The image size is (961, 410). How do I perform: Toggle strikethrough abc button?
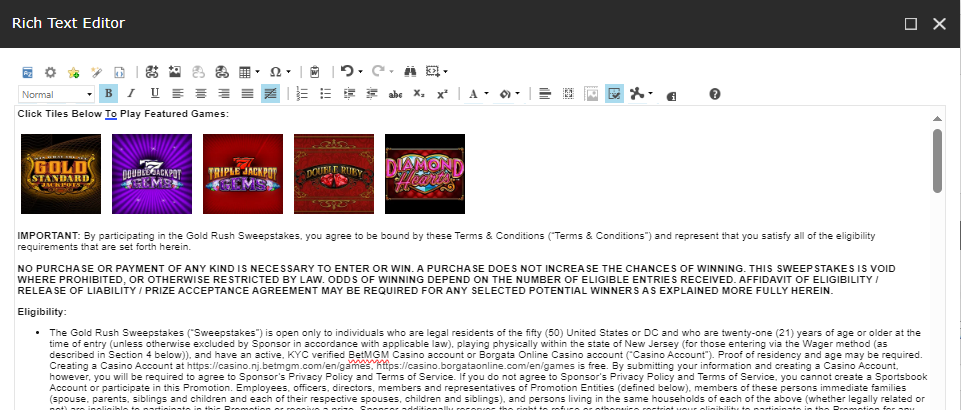(395, 94)
